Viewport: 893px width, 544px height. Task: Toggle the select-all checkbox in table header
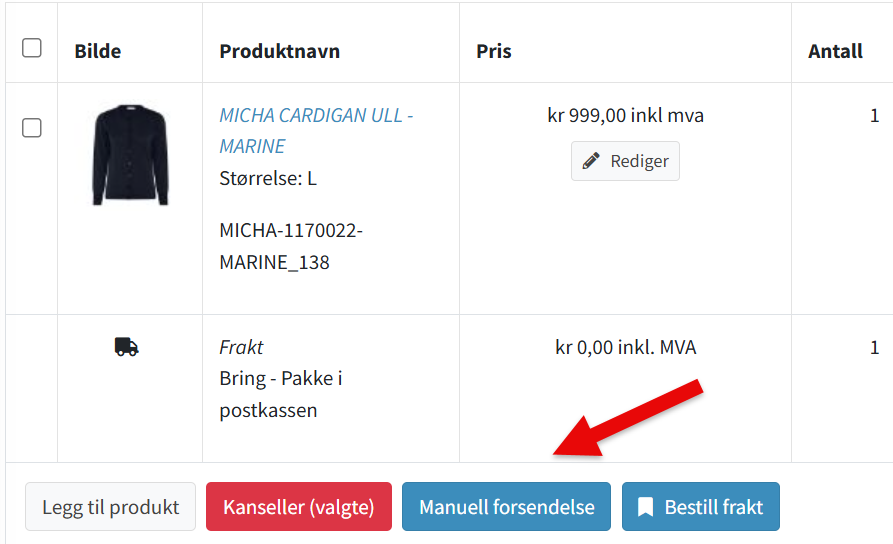click(x=32, y=48)
